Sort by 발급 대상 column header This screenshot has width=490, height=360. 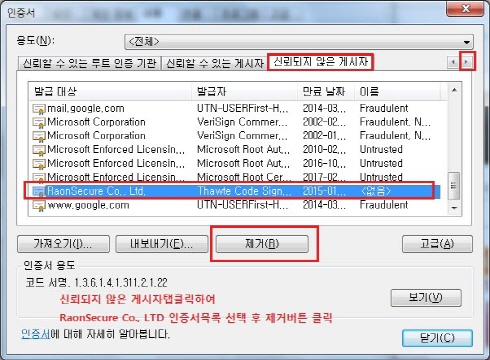pyautogui.click(x=110, y=91)
